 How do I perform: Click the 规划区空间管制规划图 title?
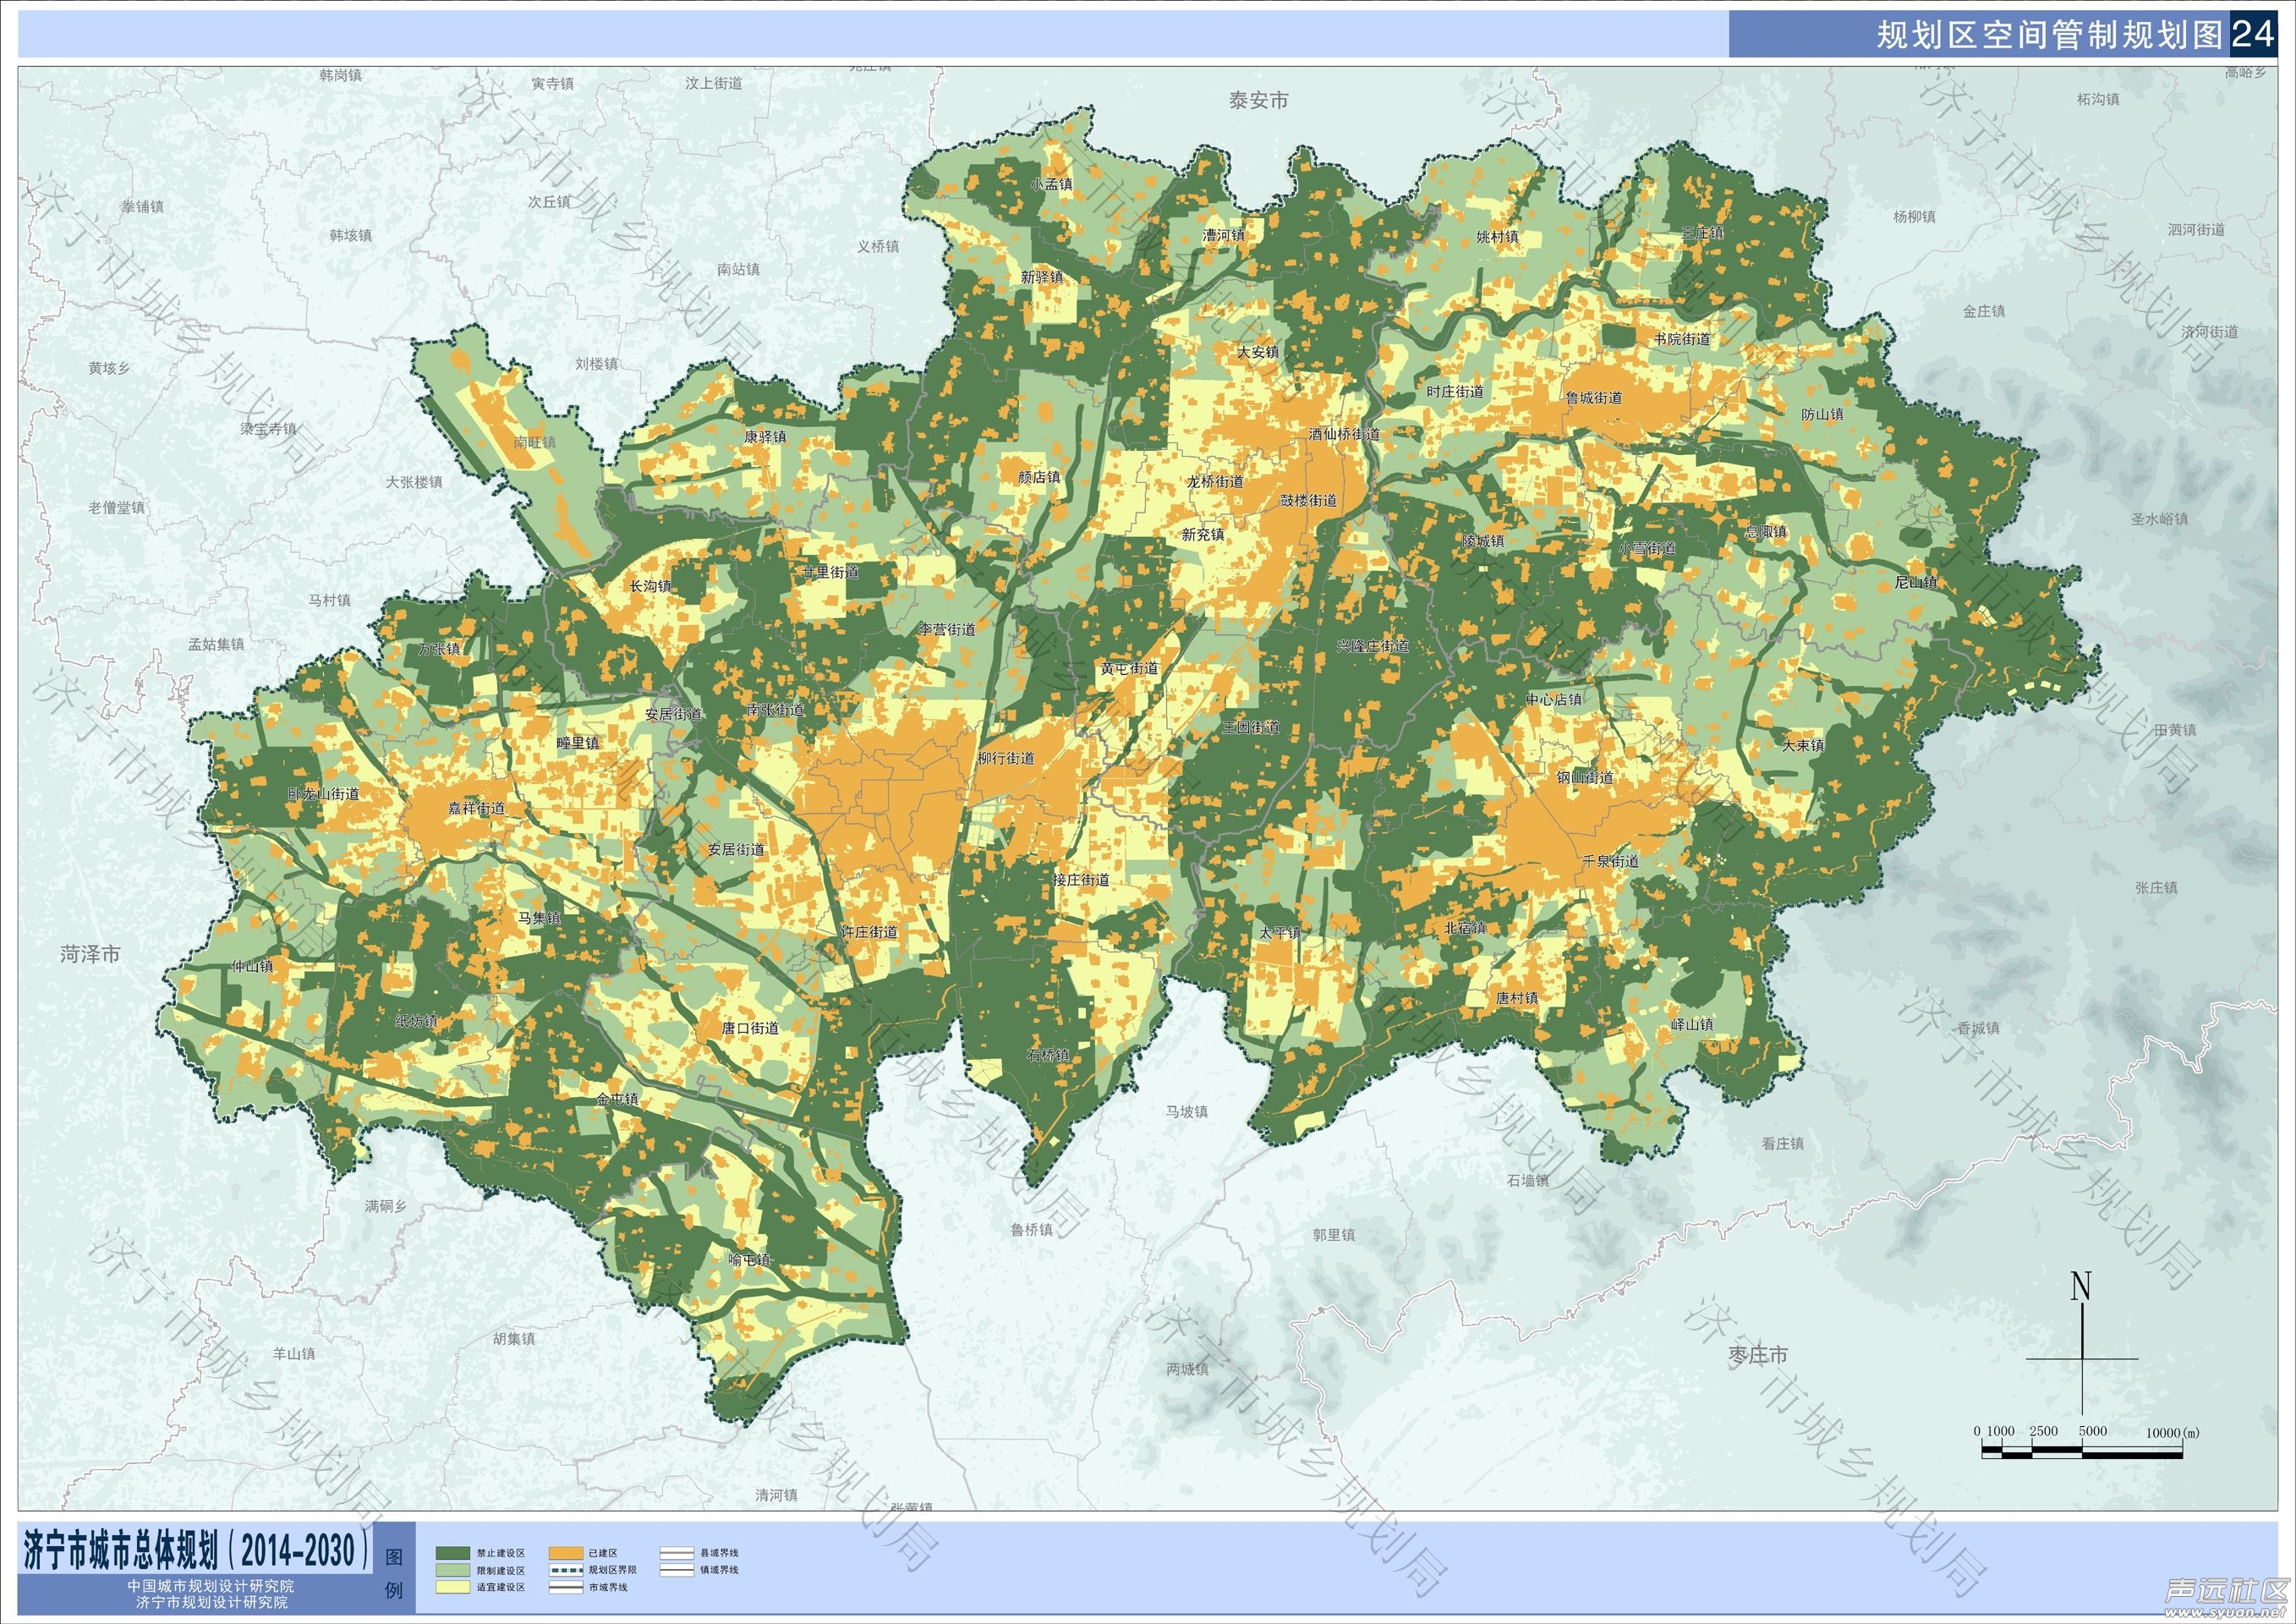[2049, 35]
